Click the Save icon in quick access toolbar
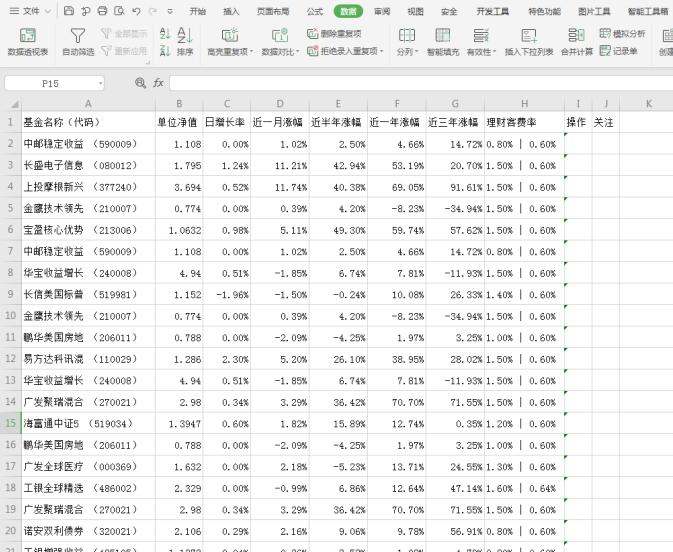 [69, 11]
